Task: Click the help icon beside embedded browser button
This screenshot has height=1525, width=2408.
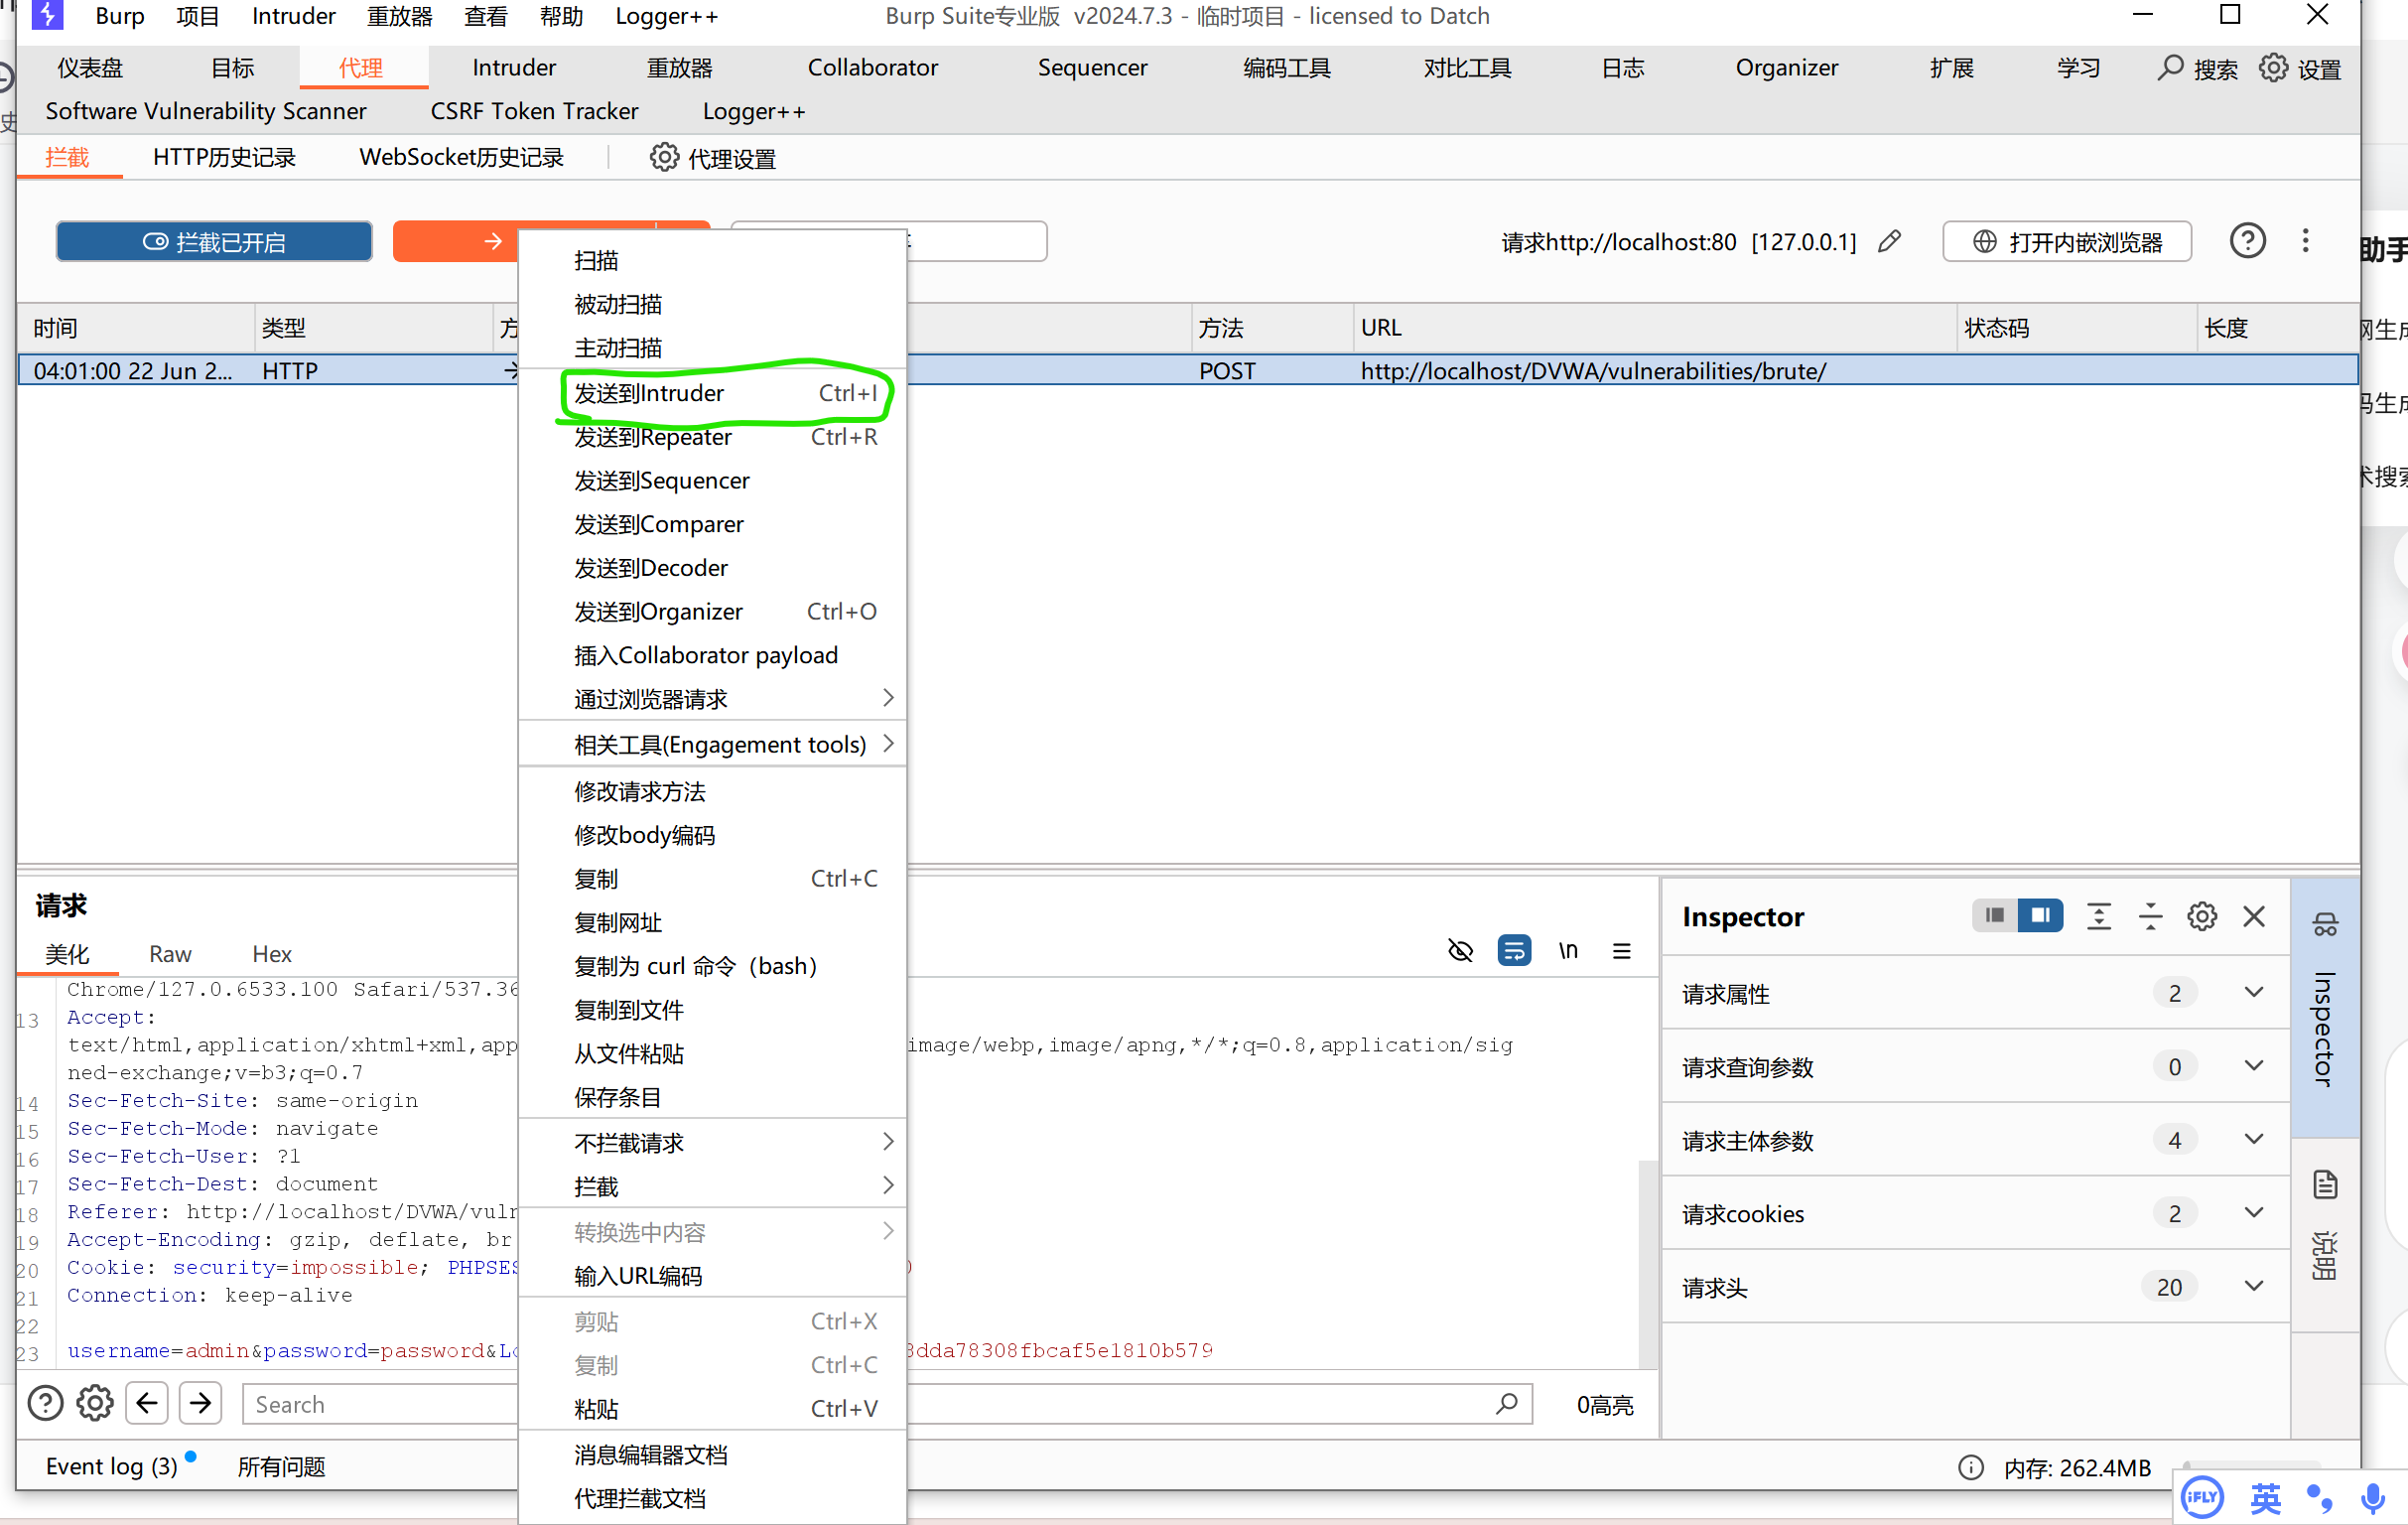Action: (2247, 241)
